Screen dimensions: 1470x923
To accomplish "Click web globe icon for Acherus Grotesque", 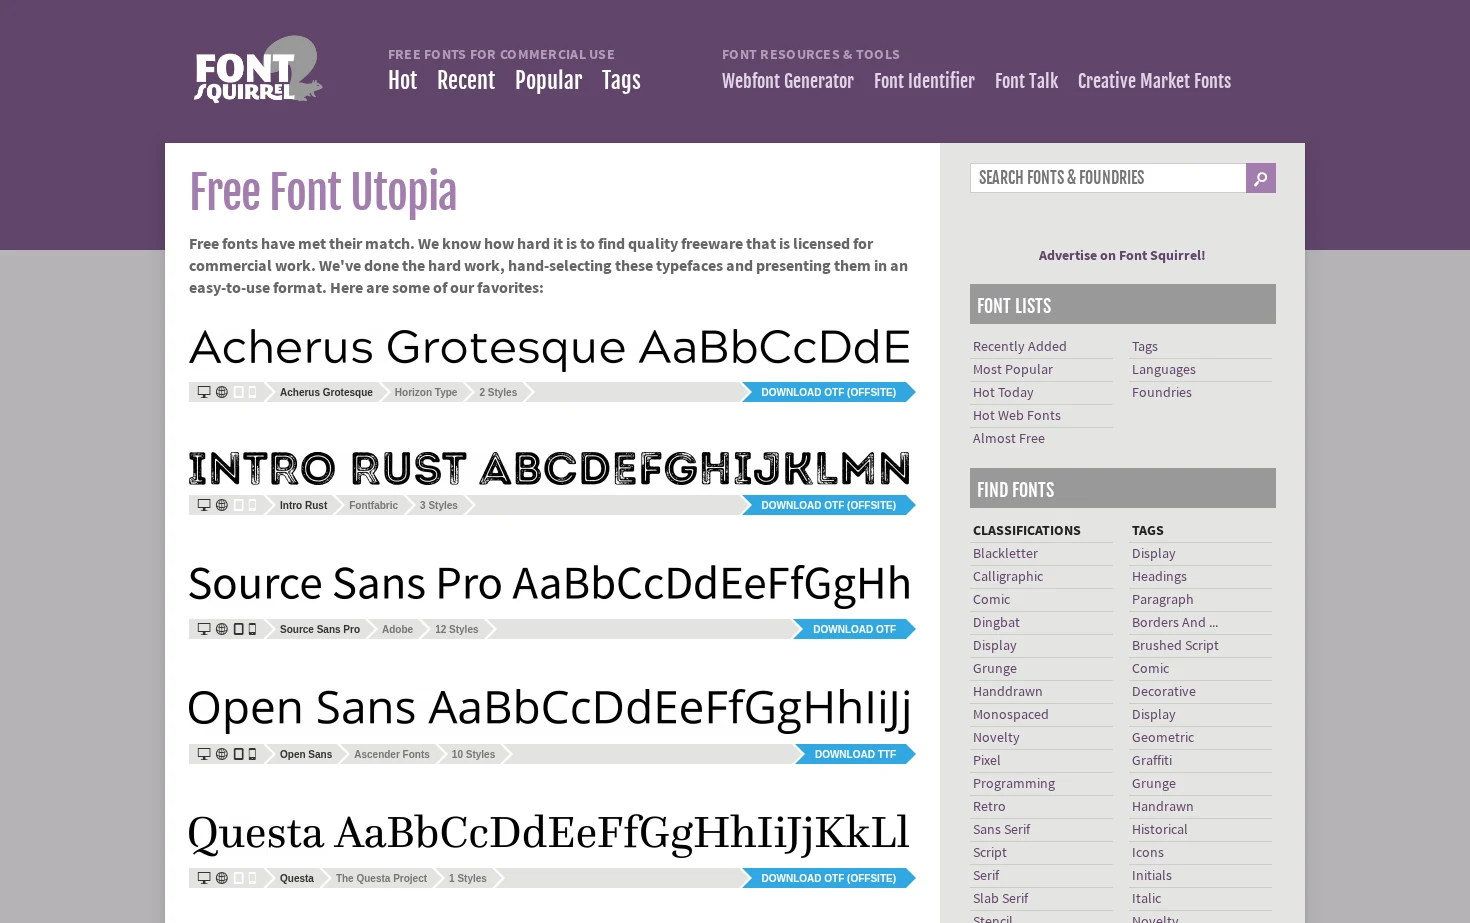I will click(x=222, y=392).
